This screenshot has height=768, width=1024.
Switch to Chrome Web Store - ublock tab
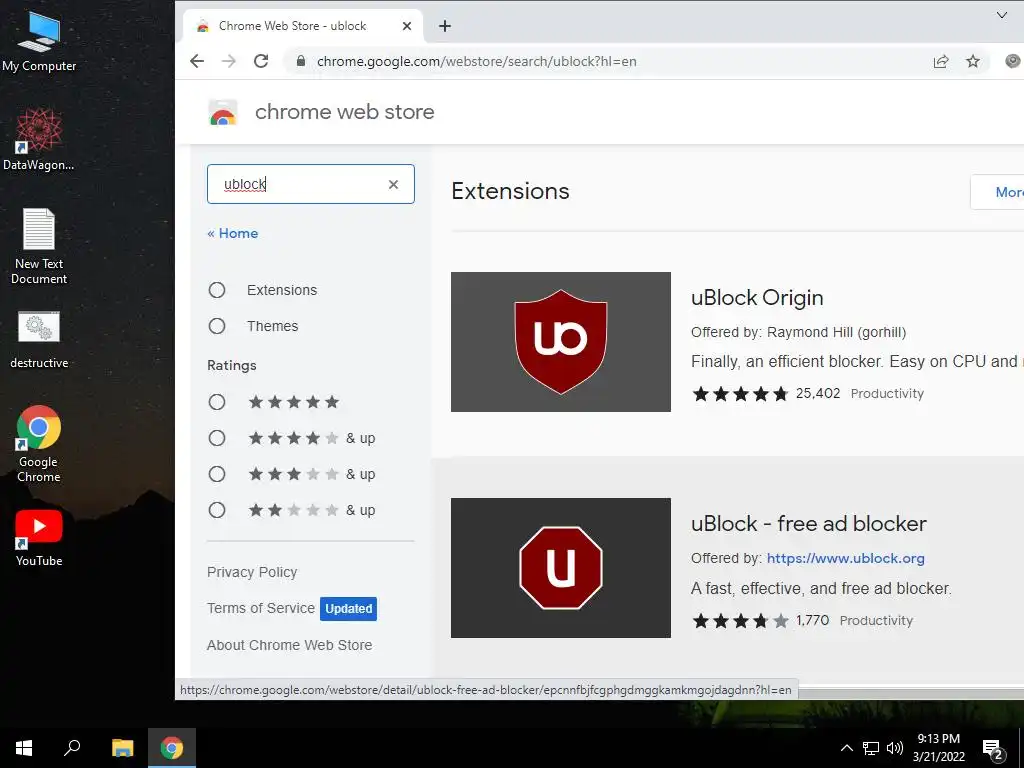[x=302, y=26]
